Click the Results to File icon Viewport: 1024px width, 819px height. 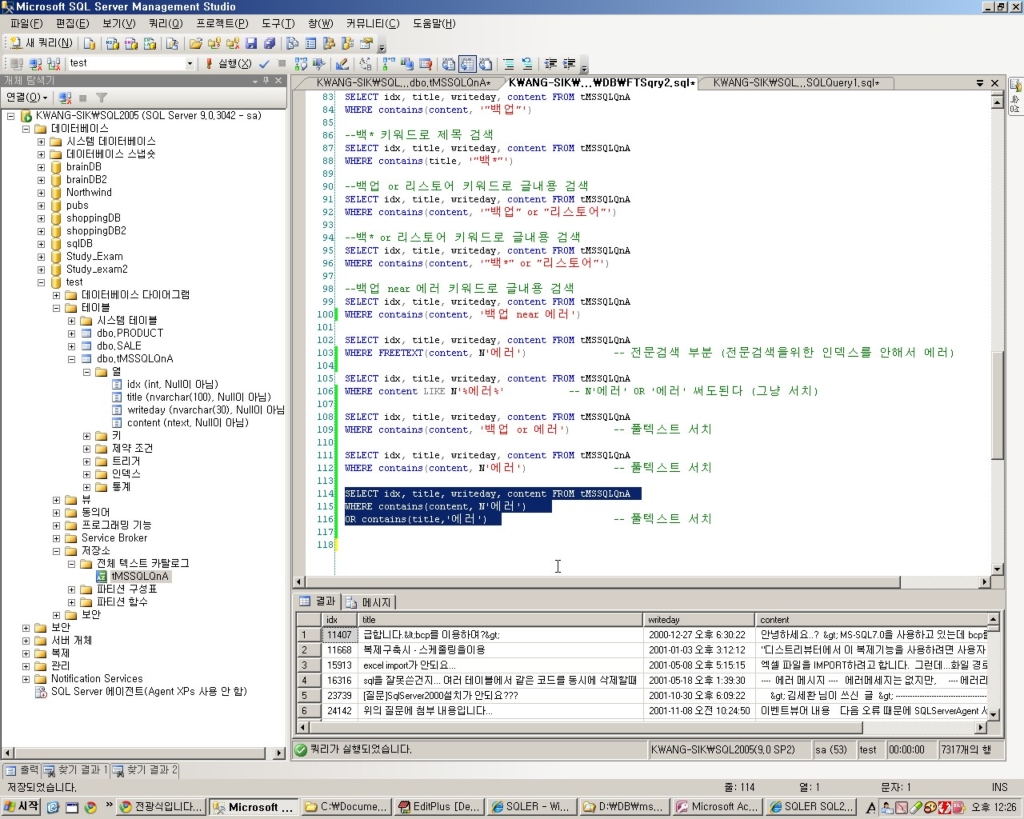click(485, 63)
